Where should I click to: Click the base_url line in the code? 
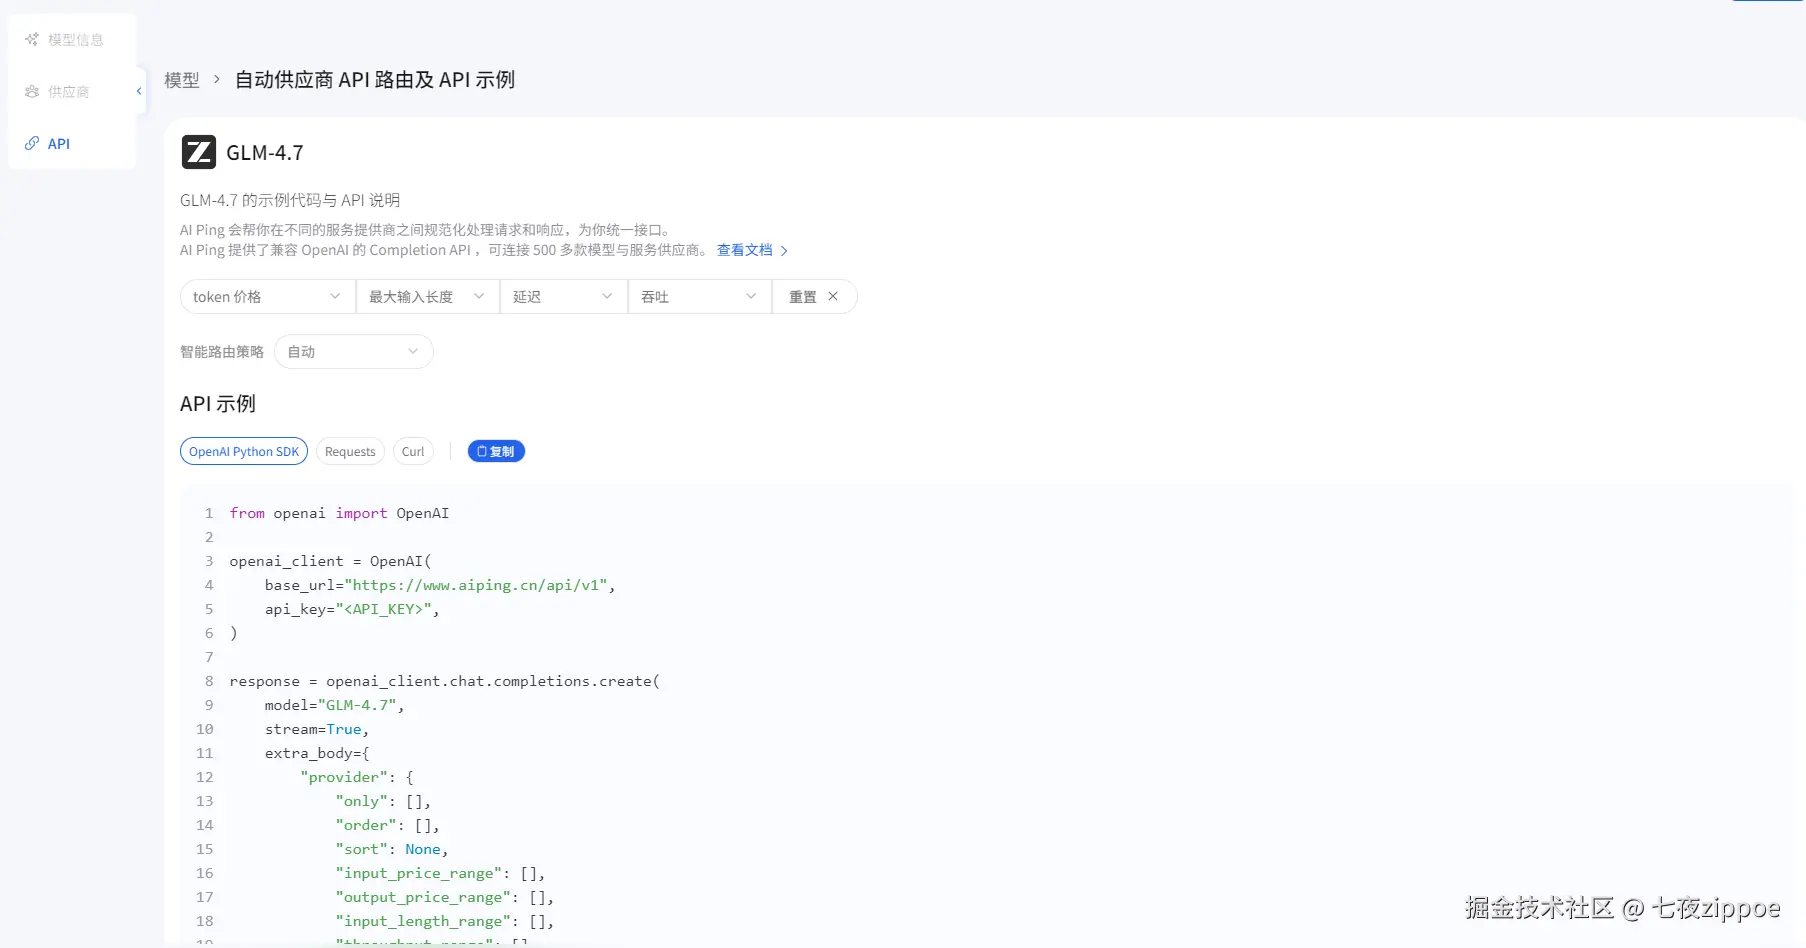point(440,585)
